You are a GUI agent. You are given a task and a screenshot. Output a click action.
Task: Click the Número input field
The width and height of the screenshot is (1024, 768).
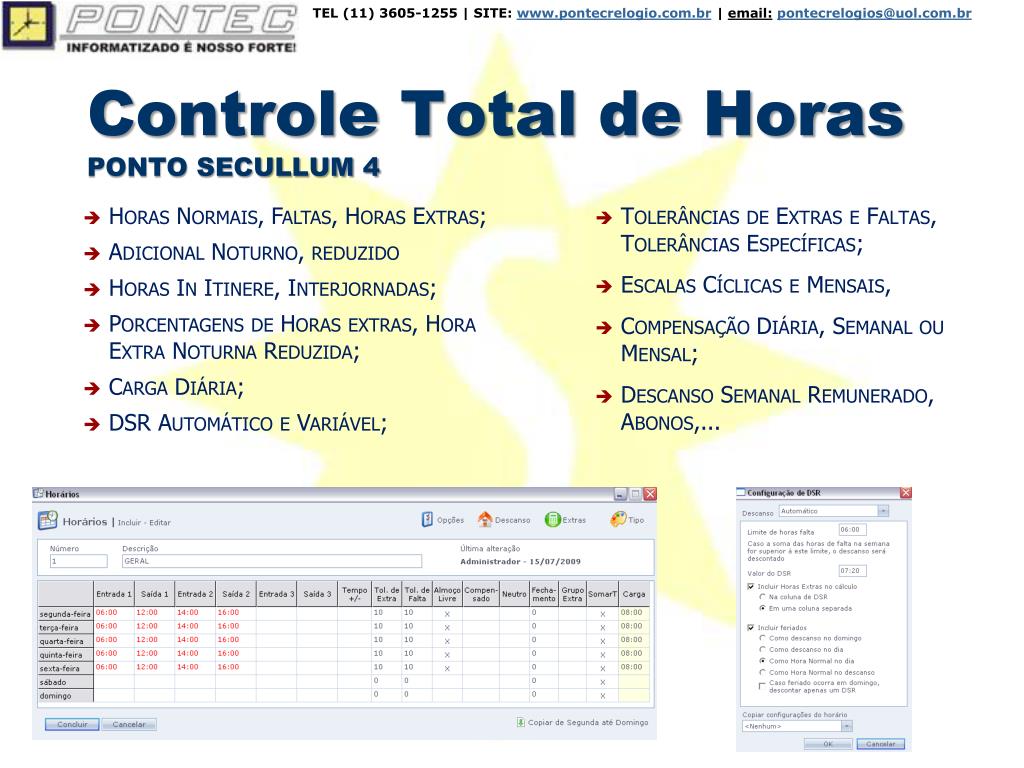point(78,561)
